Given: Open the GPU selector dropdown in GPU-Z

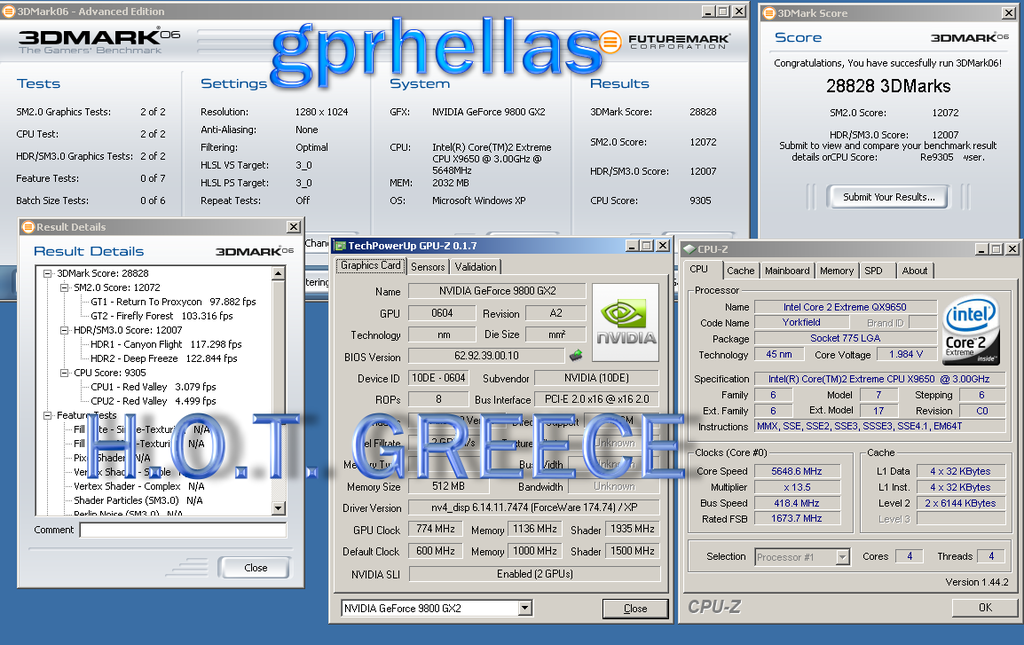Looking at the screenshot, I should point(525,608).
